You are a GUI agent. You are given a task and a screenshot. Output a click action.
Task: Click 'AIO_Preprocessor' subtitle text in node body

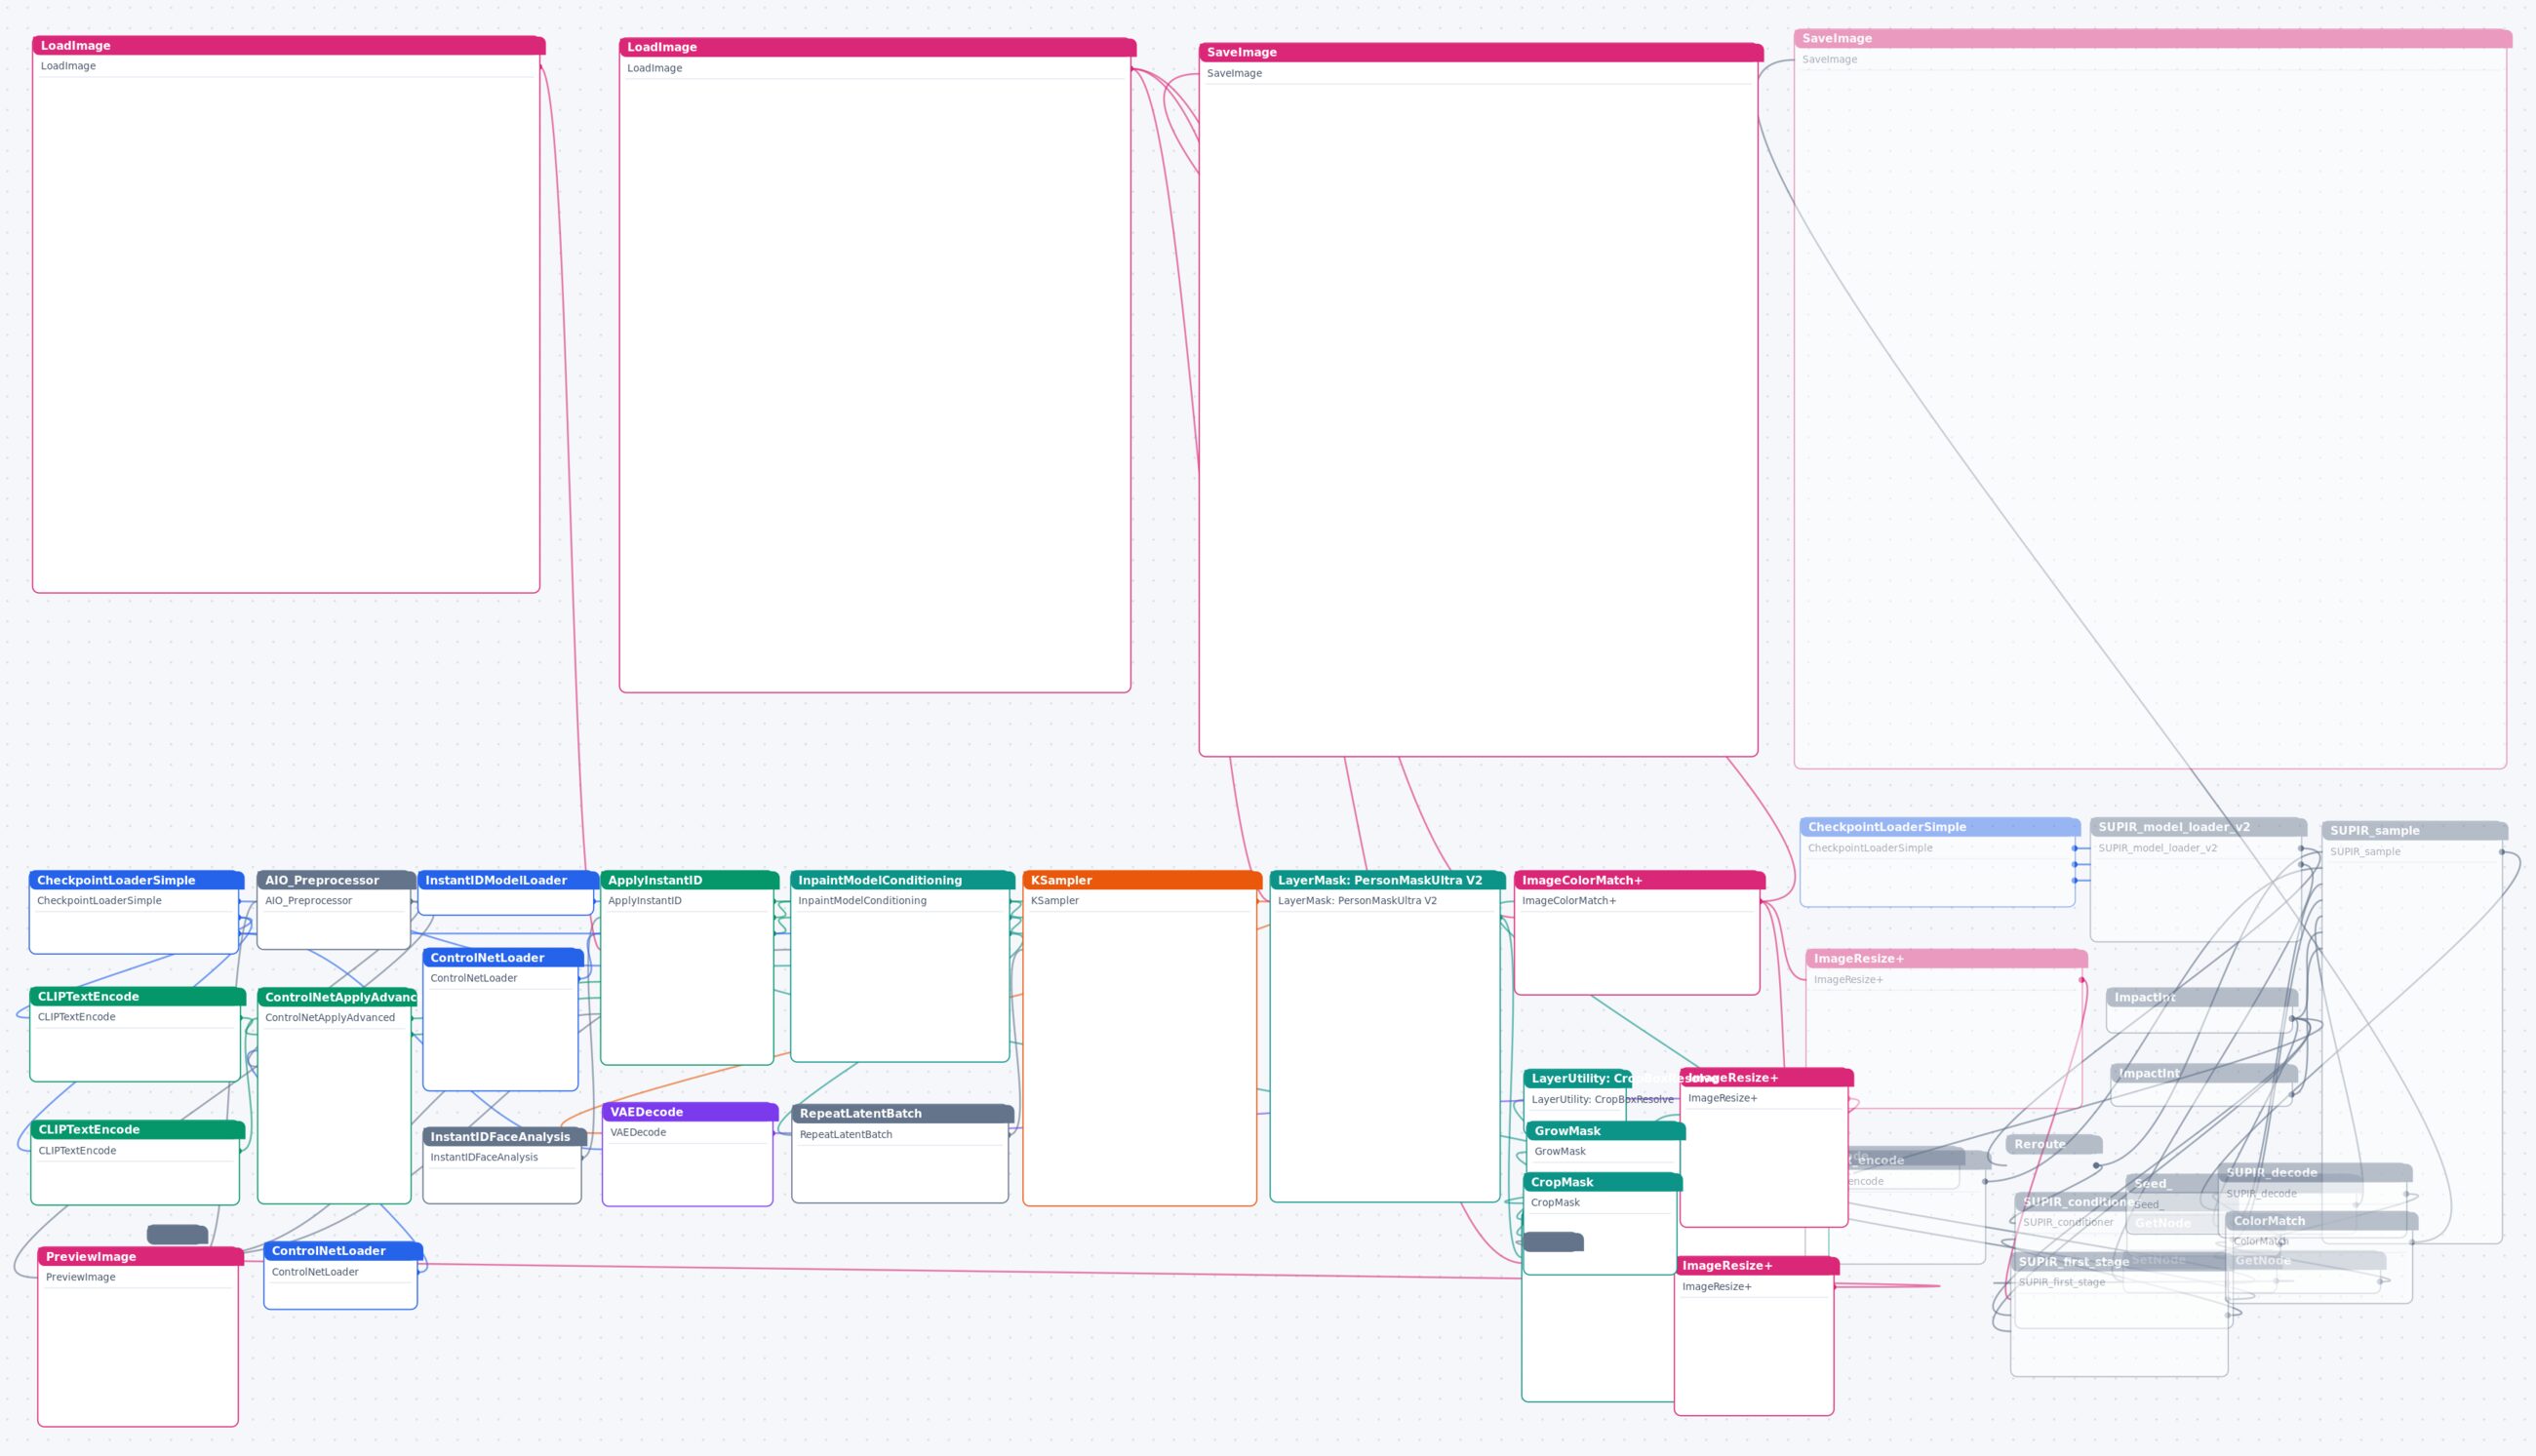pos(308,901)
